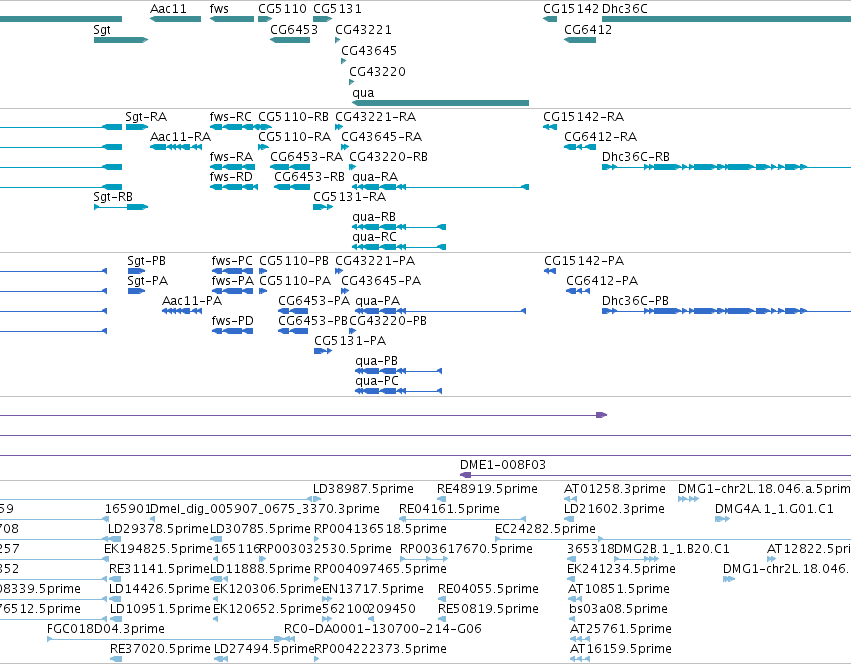Click the LD21602.3prime EST label
The image size is (851, 664).
(614, 509)
